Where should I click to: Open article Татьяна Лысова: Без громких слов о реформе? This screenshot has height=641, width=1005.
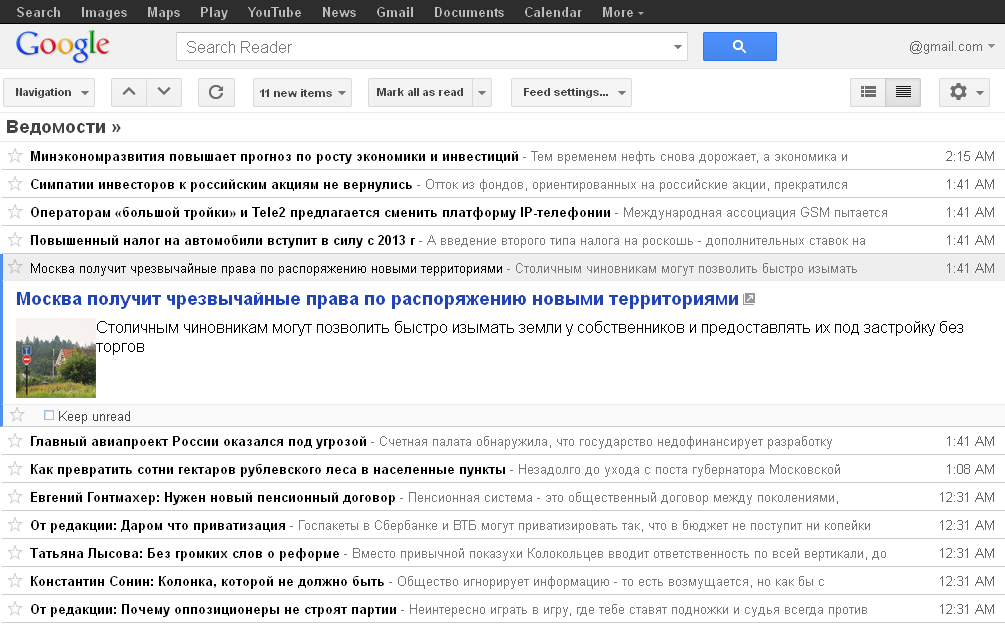[185, 553]
